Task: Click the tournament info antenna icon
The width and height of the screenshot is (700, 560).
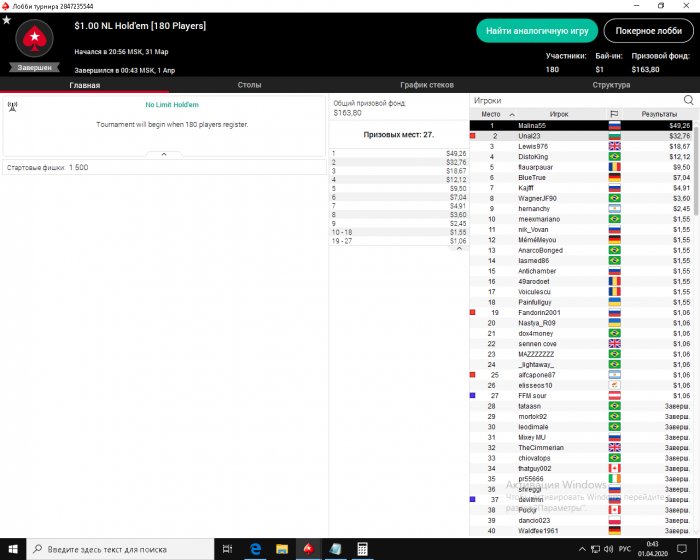Action: coord(12,106)
